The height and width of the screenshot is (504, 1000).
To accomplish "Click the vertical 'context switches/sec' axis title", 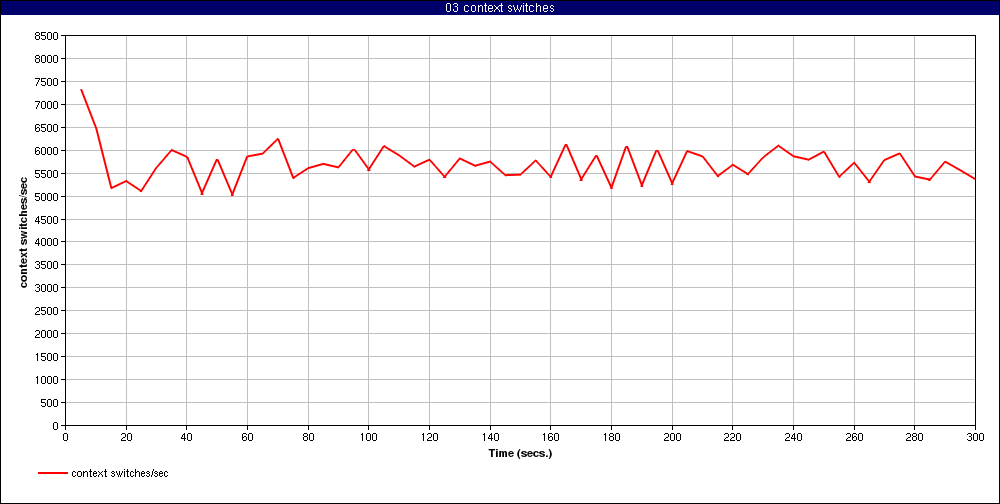I will coord(24,231).
